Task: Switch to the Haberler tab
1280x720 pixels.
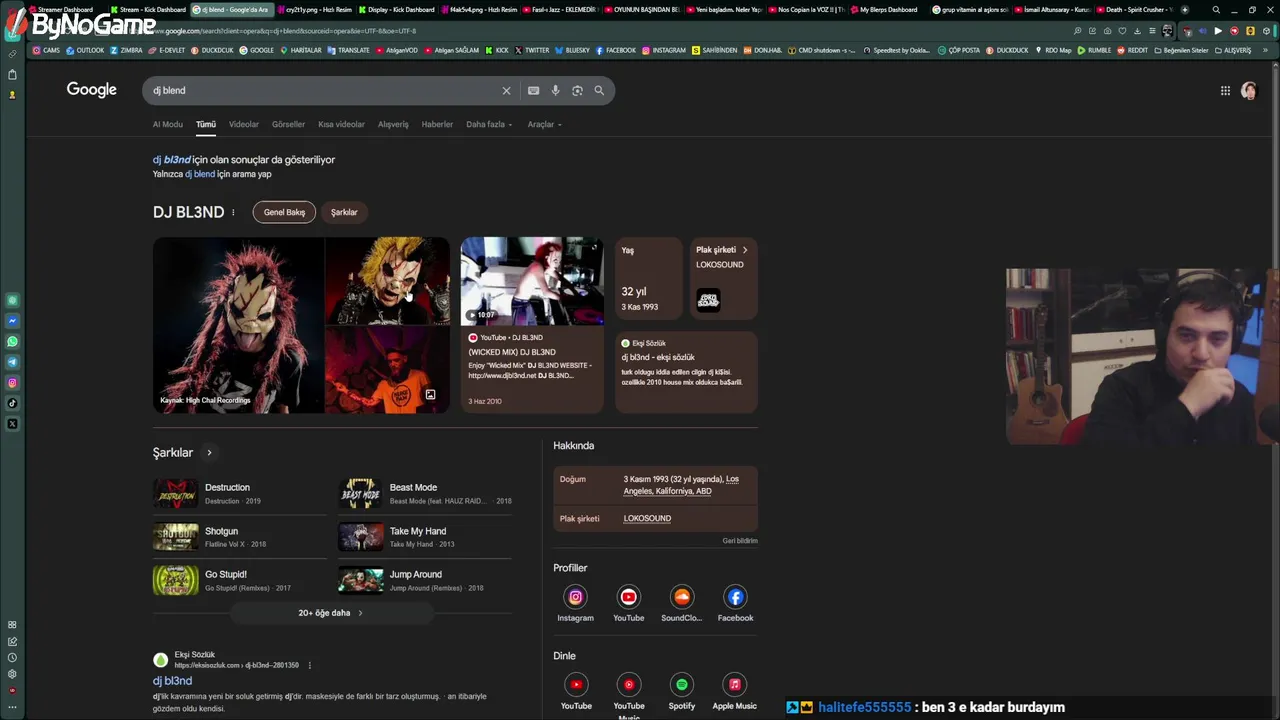Action: tap(437, 125)
